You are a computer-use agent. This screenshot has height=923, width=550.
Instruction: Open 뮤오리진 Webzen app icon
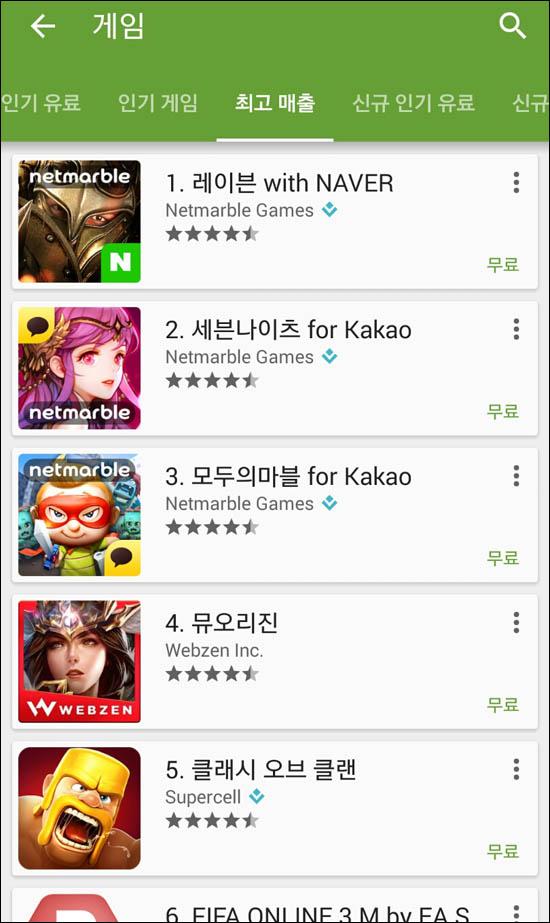[x=79, y=661]
